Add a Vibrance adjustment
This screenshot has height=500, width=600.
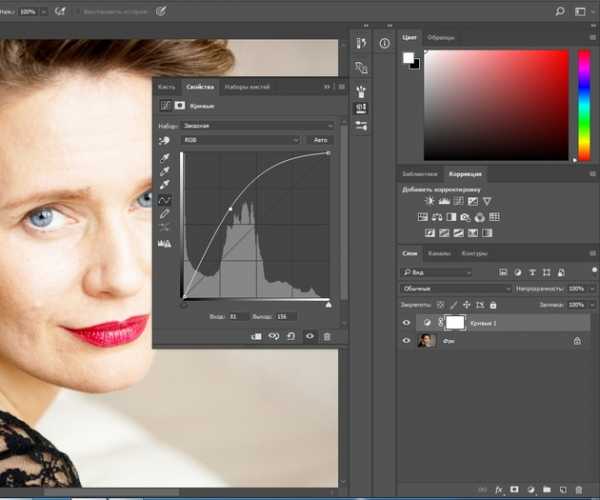(x=487, y=201)
